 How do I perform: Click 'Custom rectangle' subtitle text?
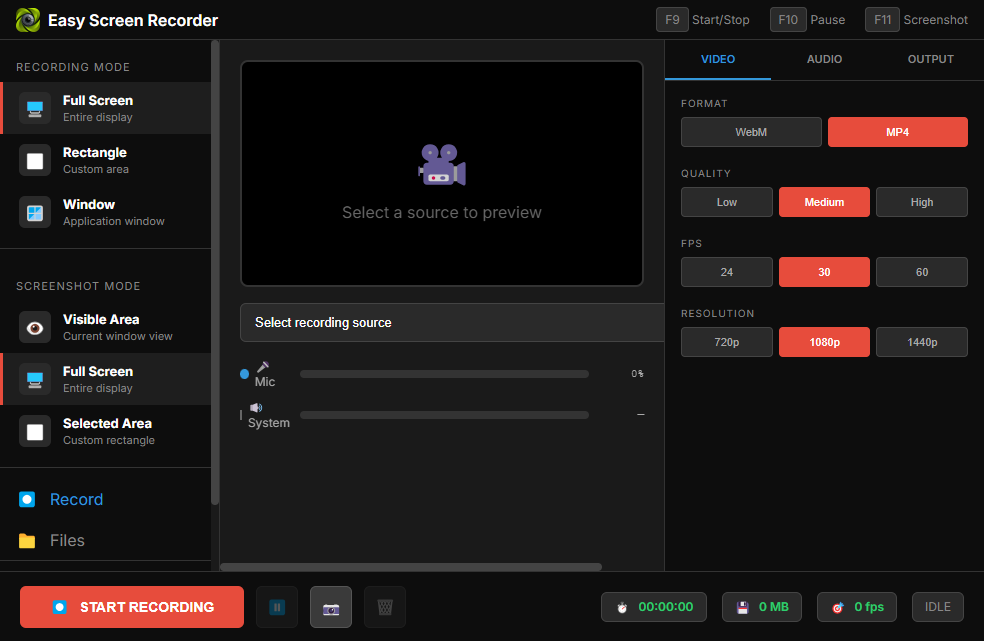(109, 440)
